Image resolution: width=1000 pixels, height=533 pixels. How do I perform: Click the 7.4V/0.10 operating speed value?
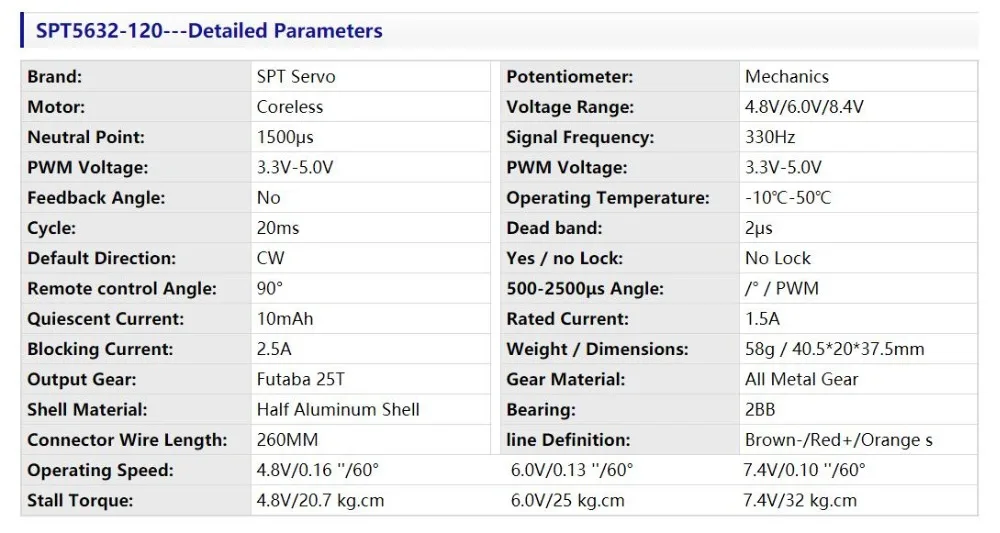click(804, 470)
